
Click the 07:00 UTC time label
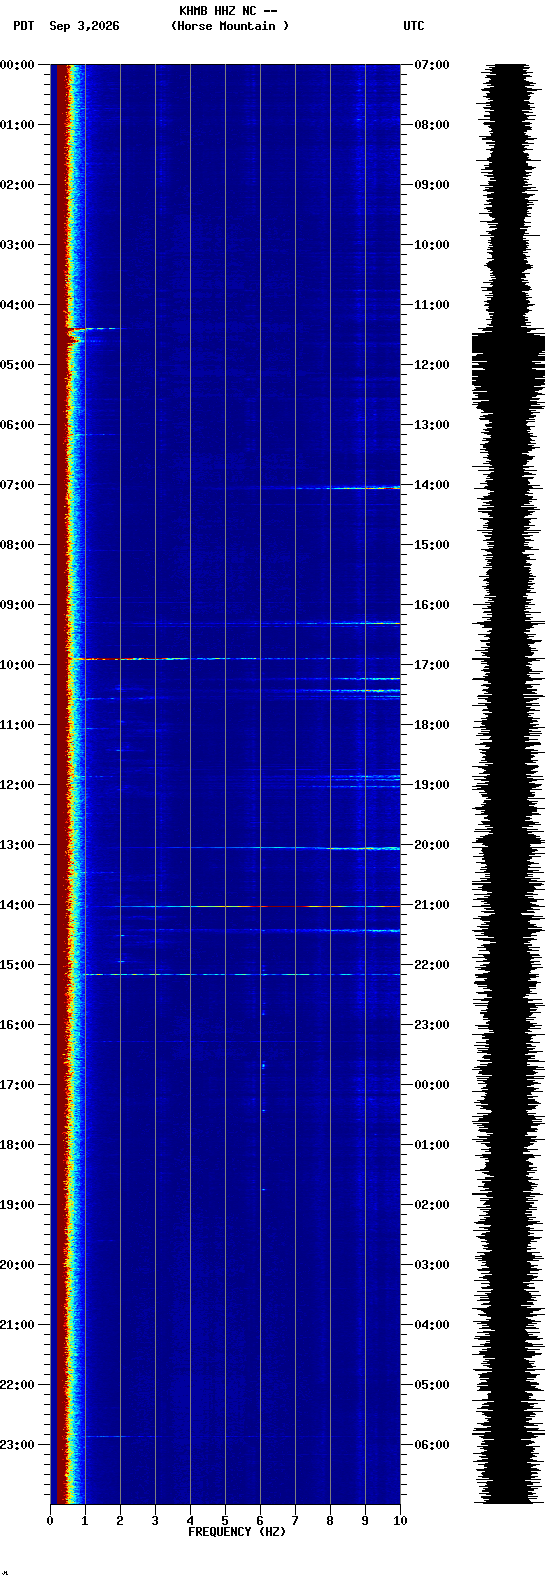[x=432, y=65]
